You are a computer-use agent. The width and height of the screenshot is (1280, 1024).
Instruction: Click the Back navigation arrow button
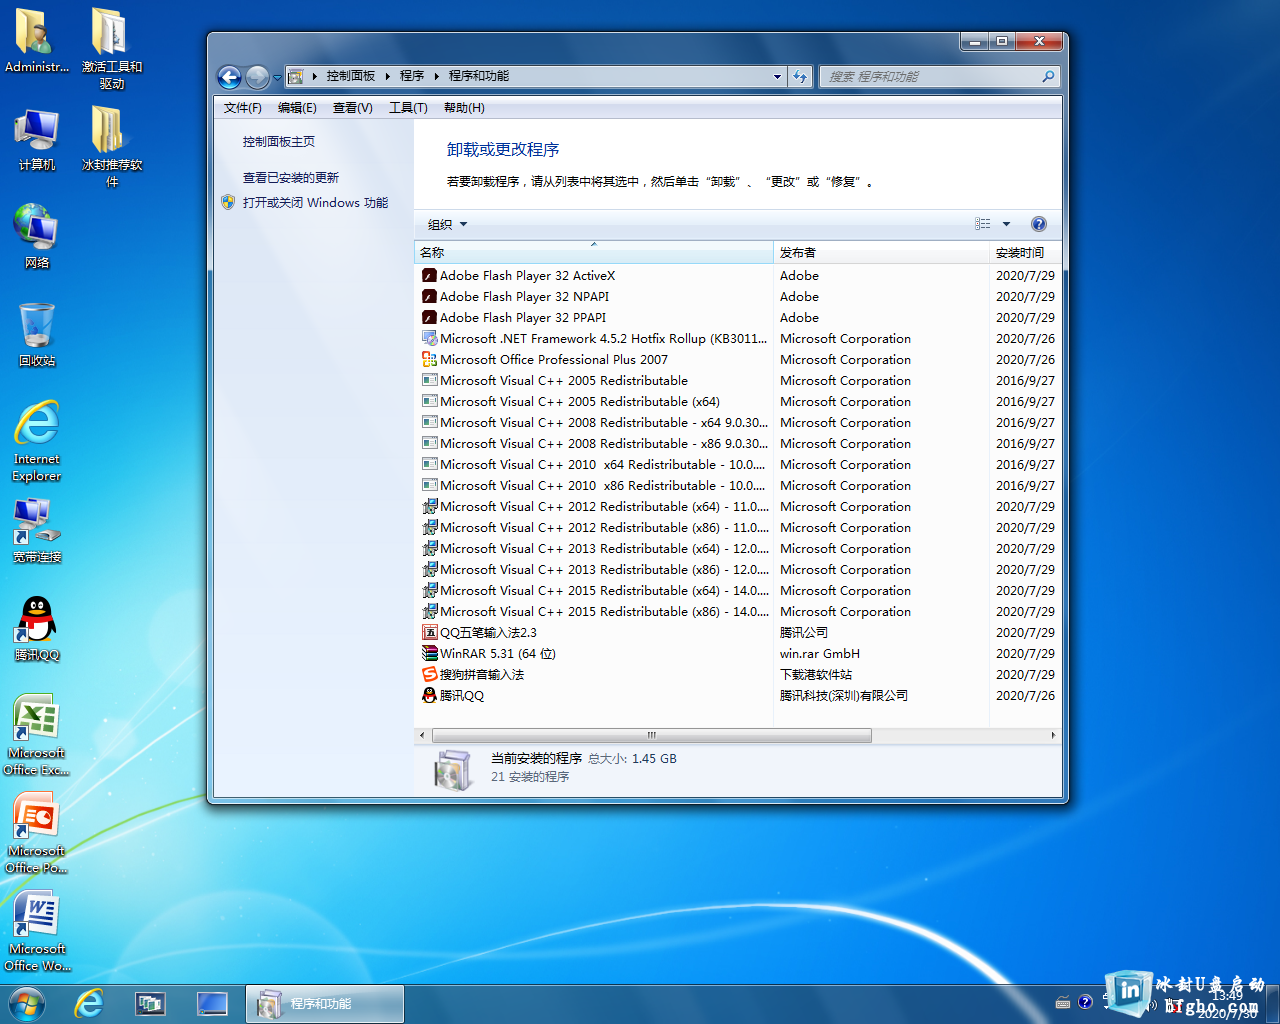coord(229,77)
